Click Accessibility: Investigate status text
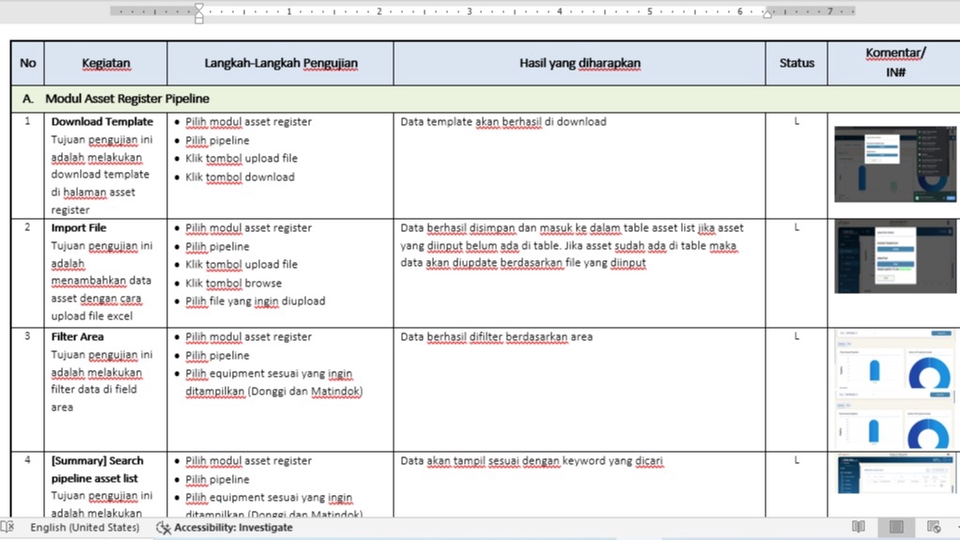 tap(233, 528)
